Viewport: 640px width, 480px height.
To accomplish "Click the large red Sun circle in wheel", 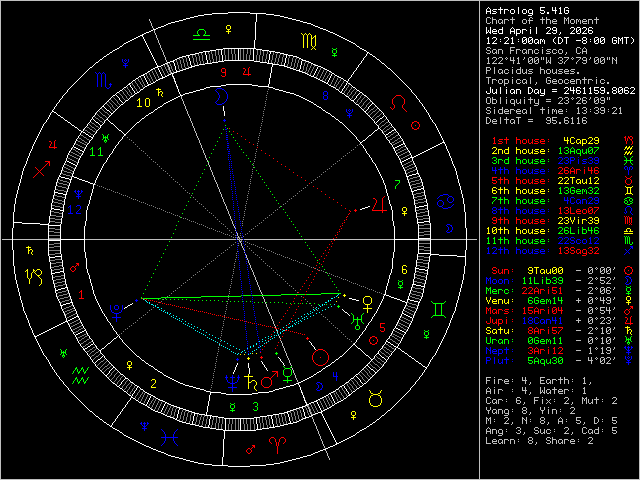I will [x=320, y=358].
